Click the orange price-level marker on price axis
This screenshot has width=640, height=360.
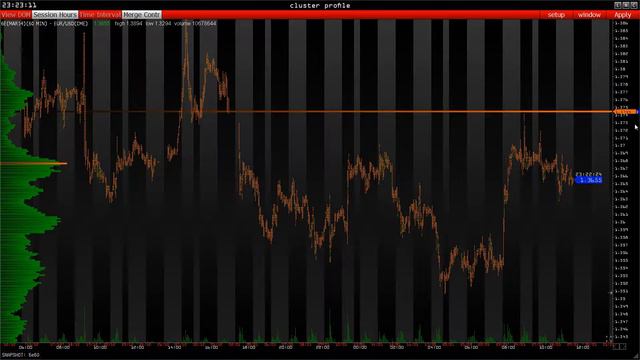pyautogui.click(x=625, y=111)
